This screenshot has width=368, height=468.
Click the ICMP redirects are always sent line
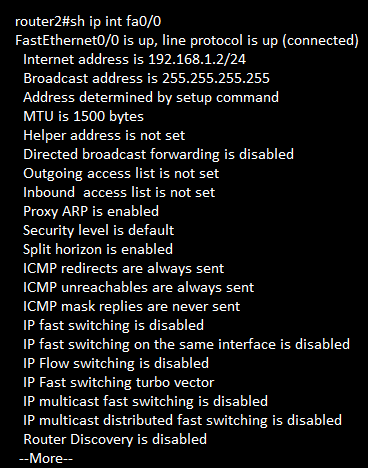[x=124, y=269]
